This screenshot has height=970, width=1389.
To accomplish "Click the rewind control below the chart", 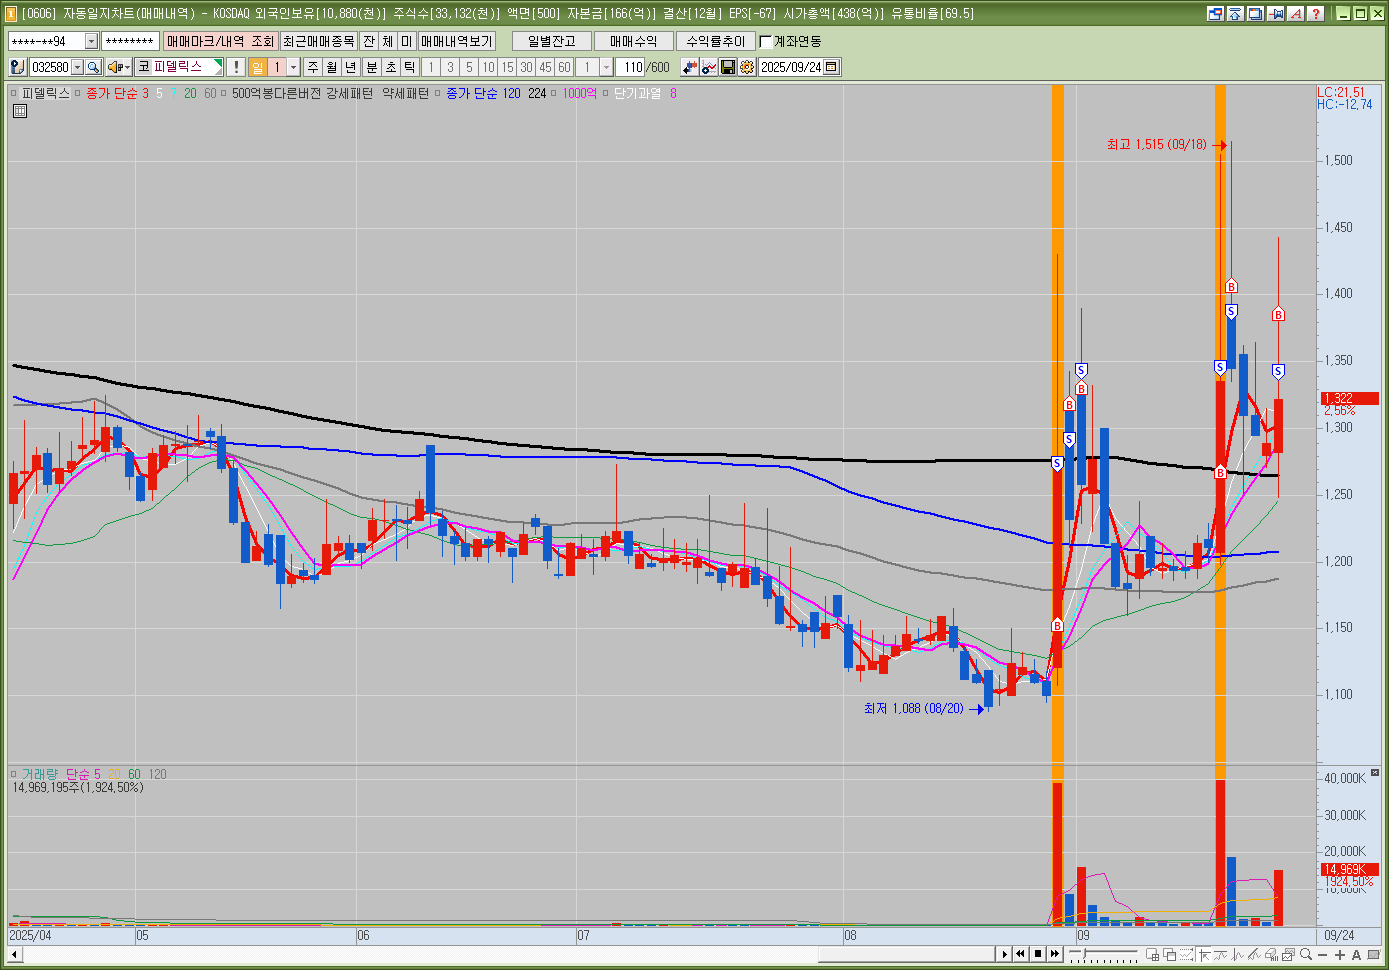I will [1020, 954].
